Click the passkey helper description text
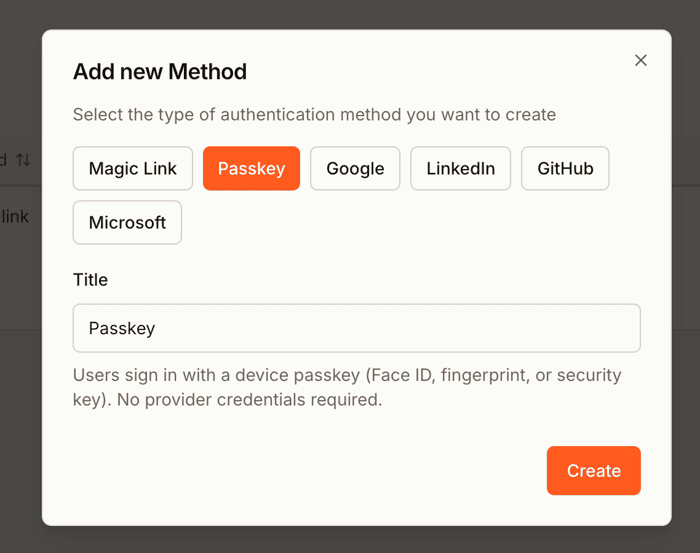Screen dimensions: 700x553 347,387
